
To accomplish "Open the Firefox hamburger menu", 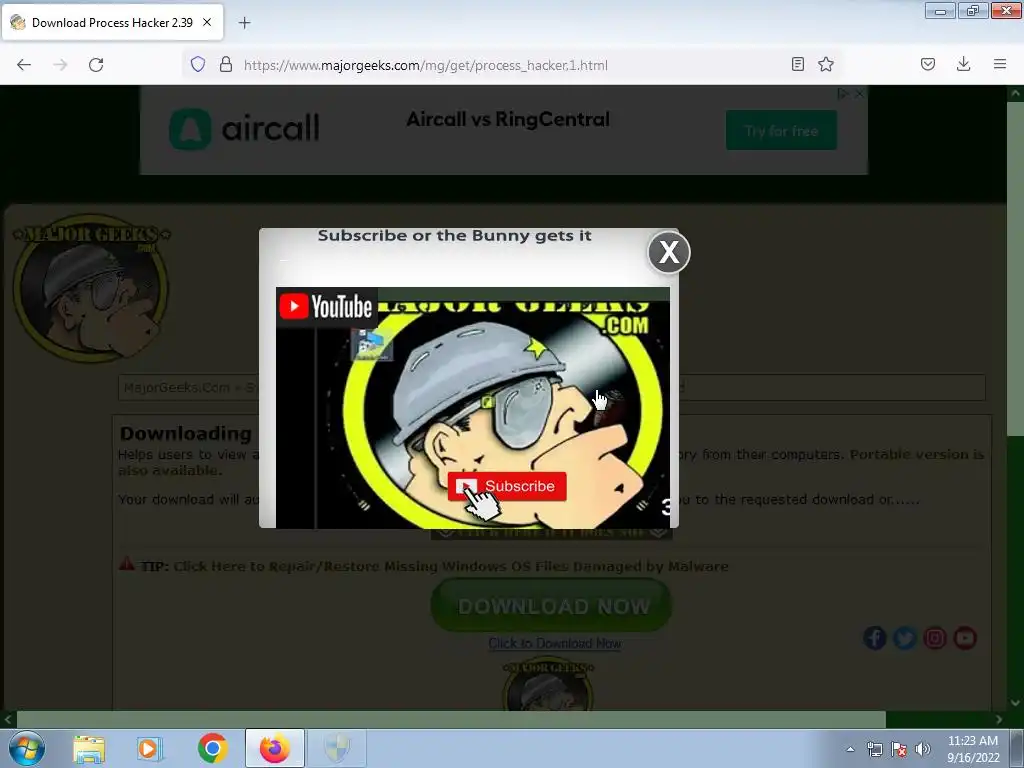I will (1000, 64).
